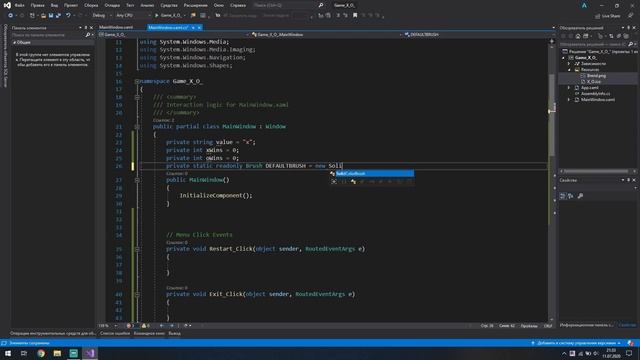
Task: Collapse the Общие group in toolbox
Action: coord(15,42)
